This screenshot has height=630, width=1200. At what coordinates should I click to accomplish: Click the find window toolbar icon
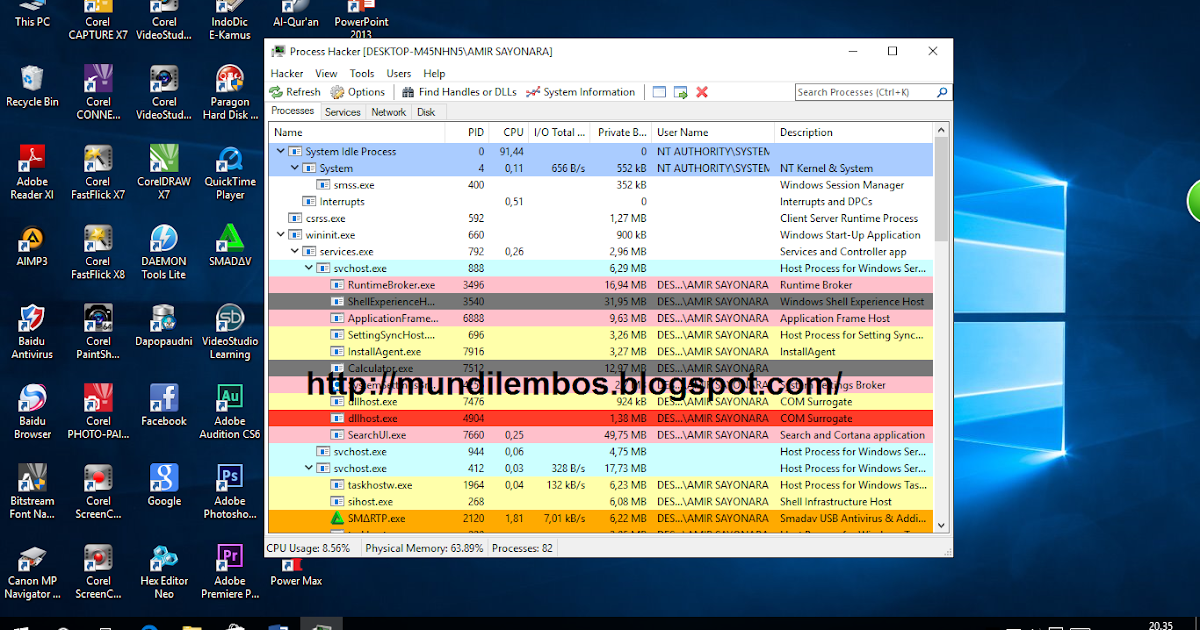pyautogui.click(x=659, y=92)
